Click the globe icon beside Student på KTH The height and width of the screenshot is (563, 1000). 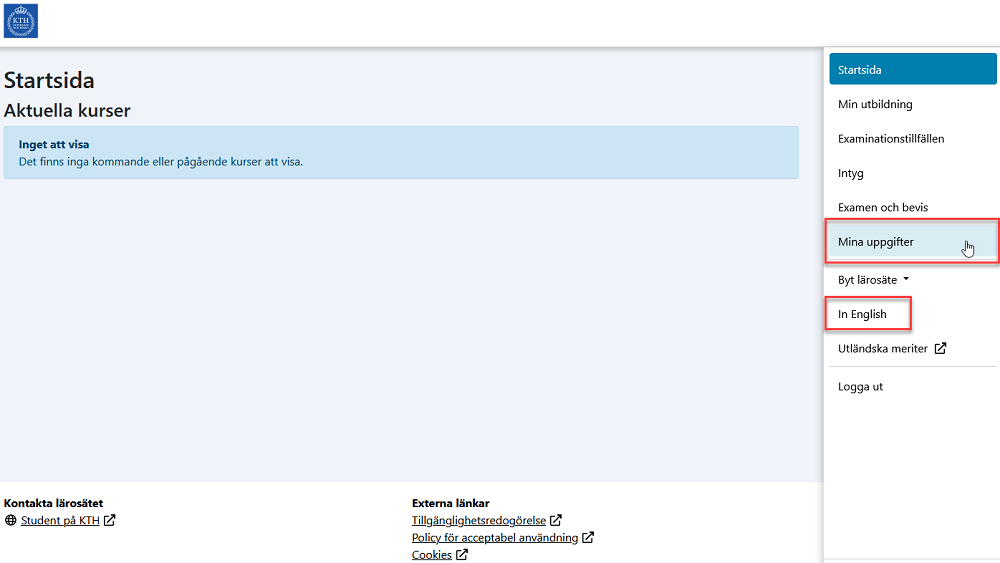click(11, 520)
